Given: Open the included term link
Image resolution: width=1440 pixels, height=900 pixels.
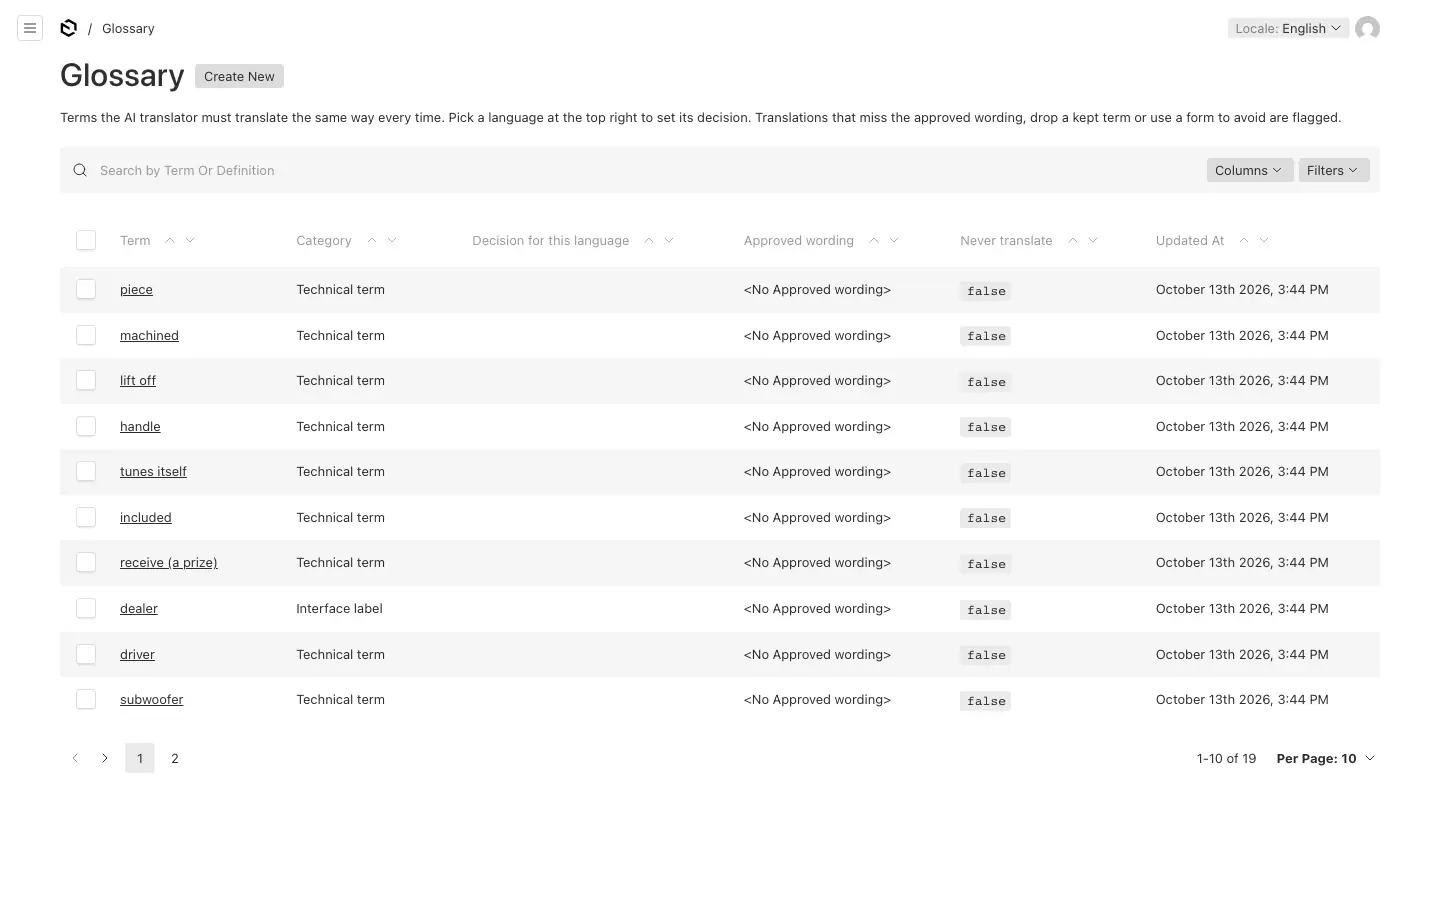Looking at the screenshot, I should 146,517.
